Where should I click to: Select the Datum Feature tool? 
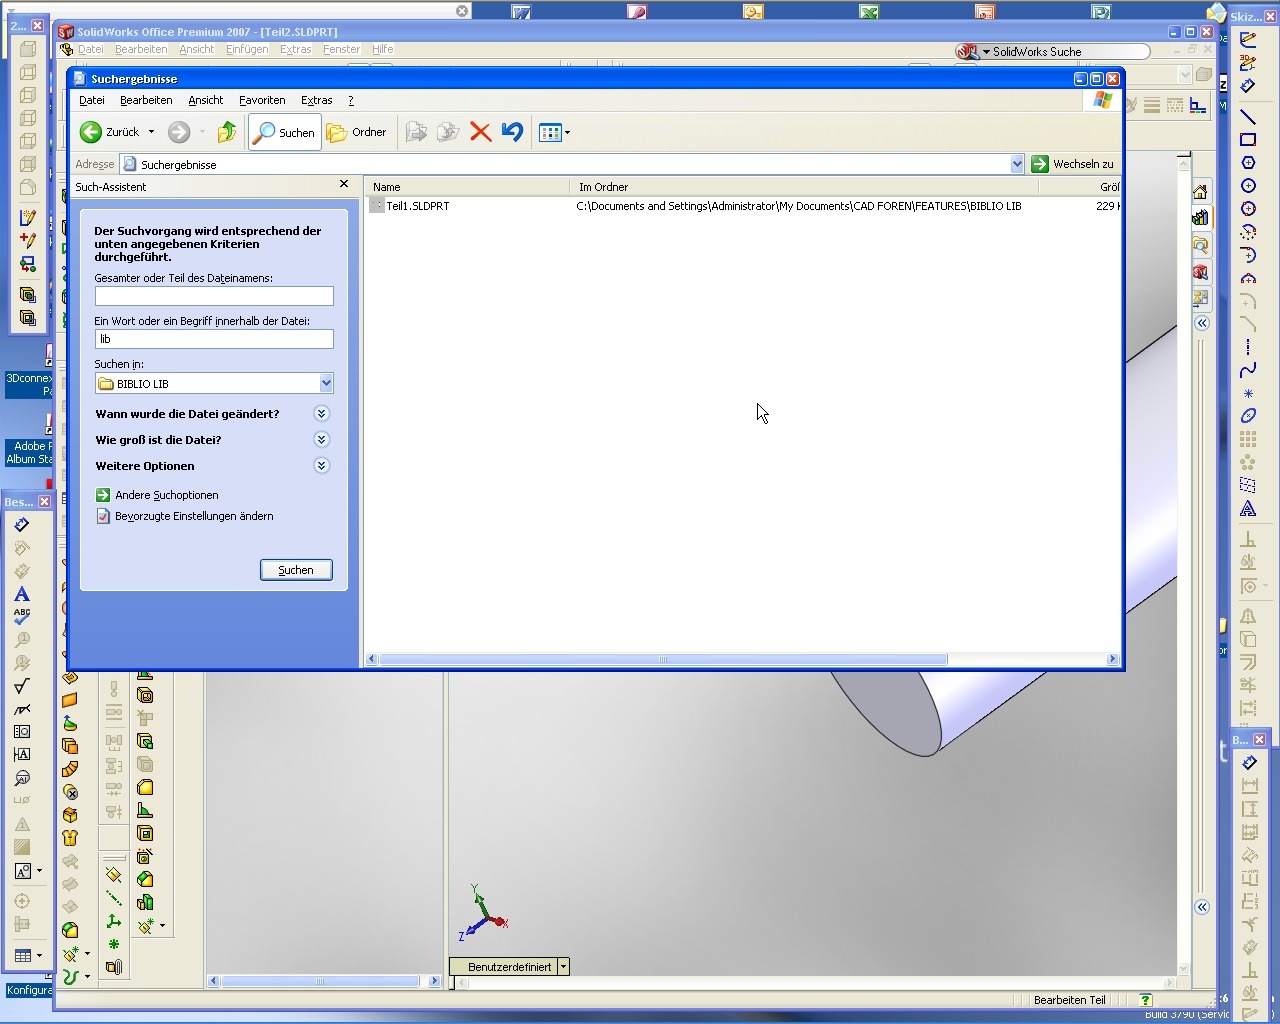22,755
